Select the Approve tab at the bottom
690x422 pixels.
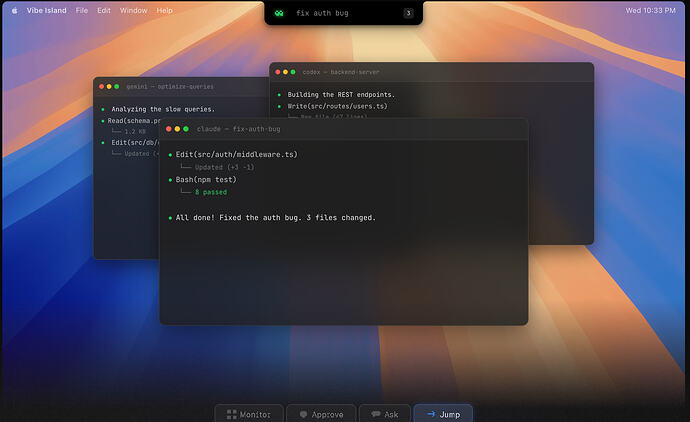pyautogui.click(x=321, y=414)
